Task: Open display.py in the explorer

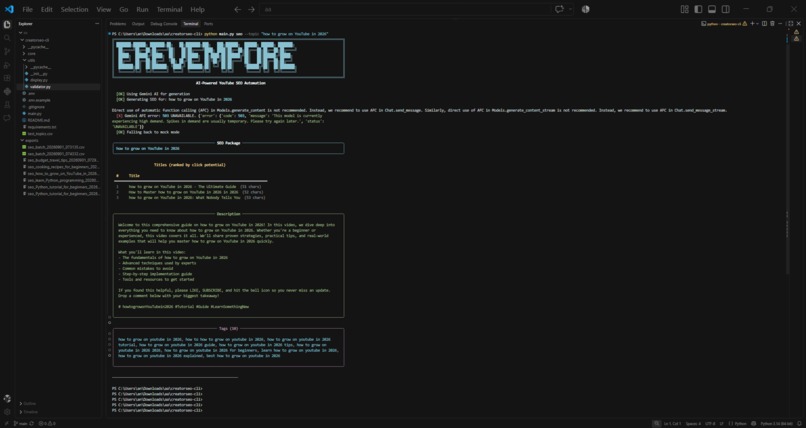Action: pos(39,80)
